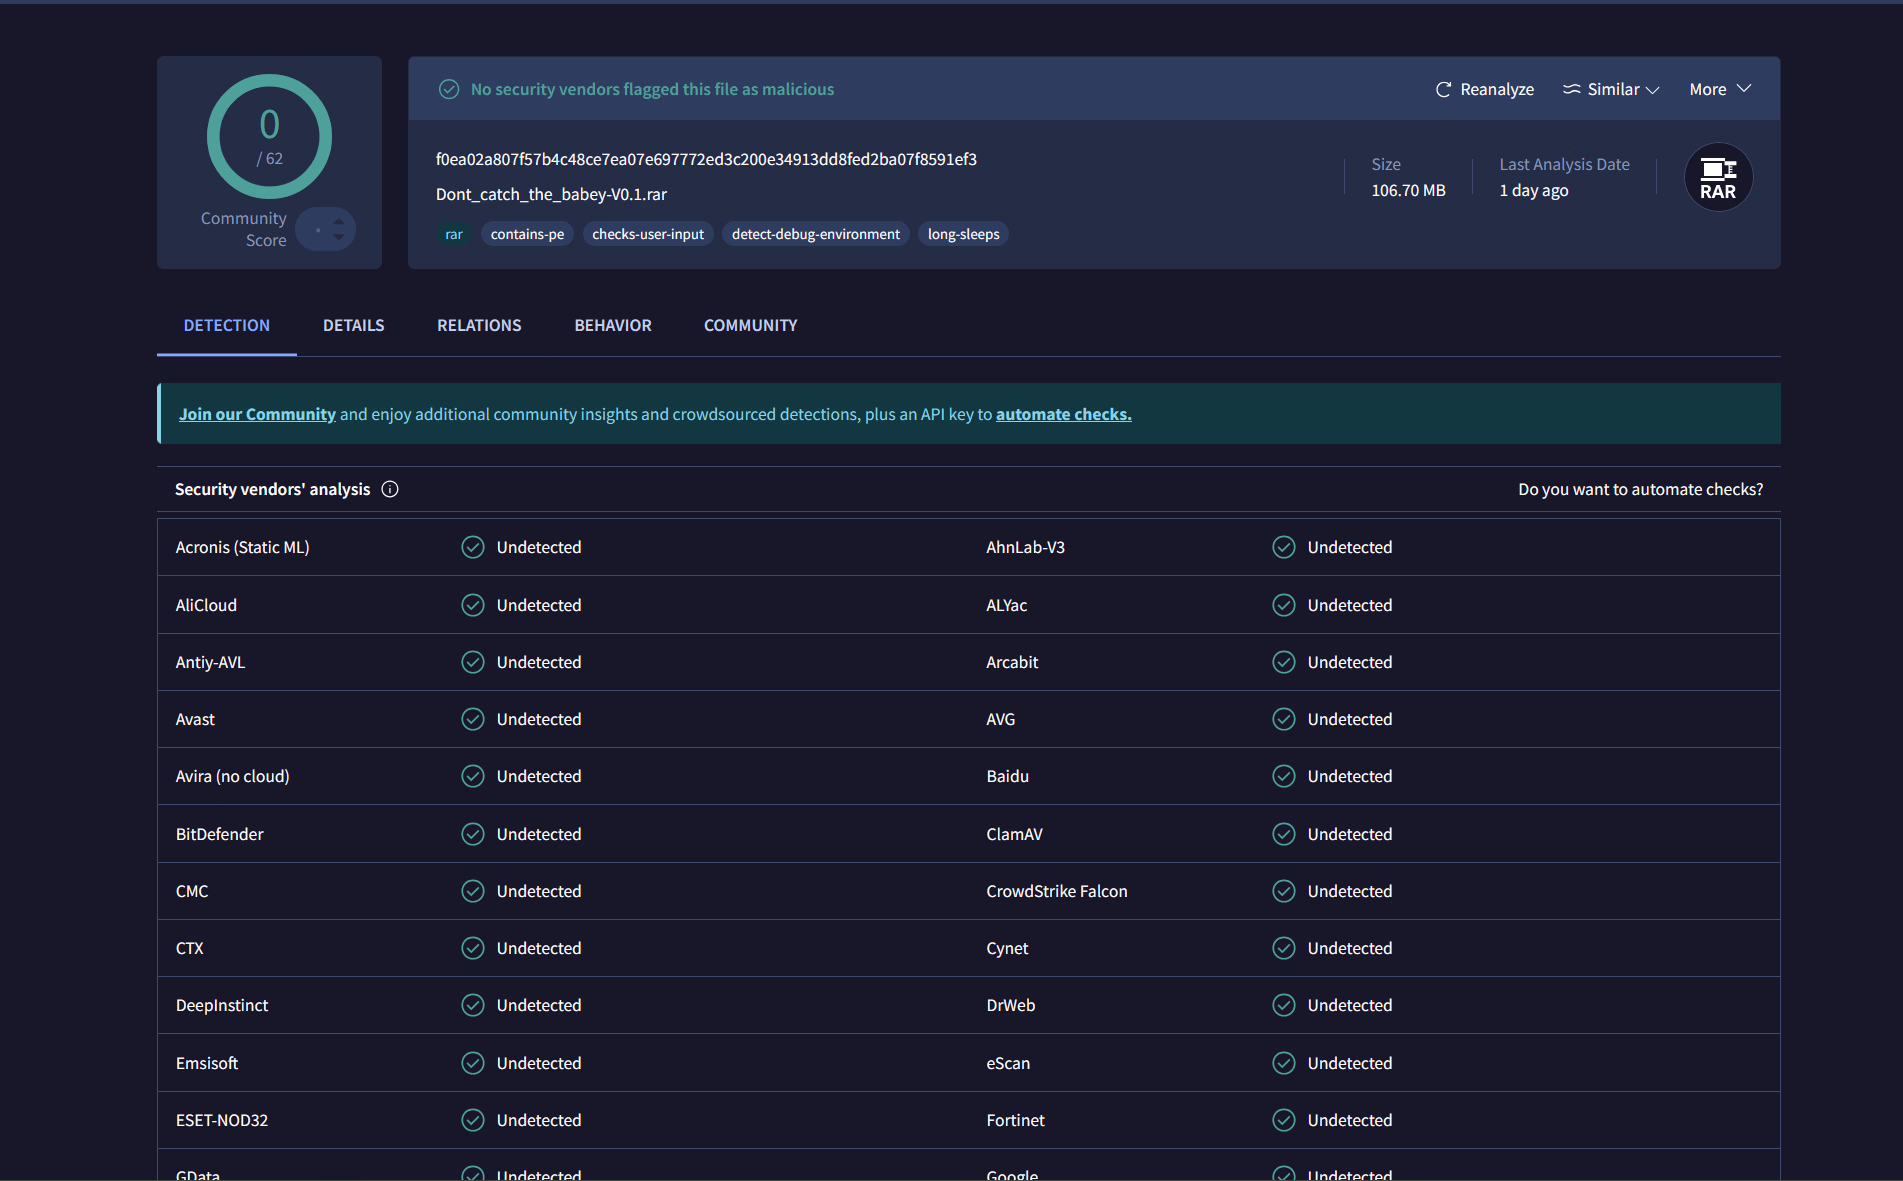Click the Baidu undetected checkmark icon
The height and width of the screenshot is (1181, 1903).
click(1284, 776)
